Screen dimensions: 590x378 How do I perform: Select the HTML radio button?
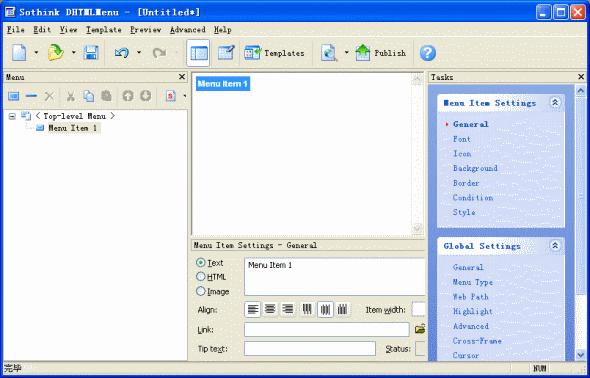(201, 277)
